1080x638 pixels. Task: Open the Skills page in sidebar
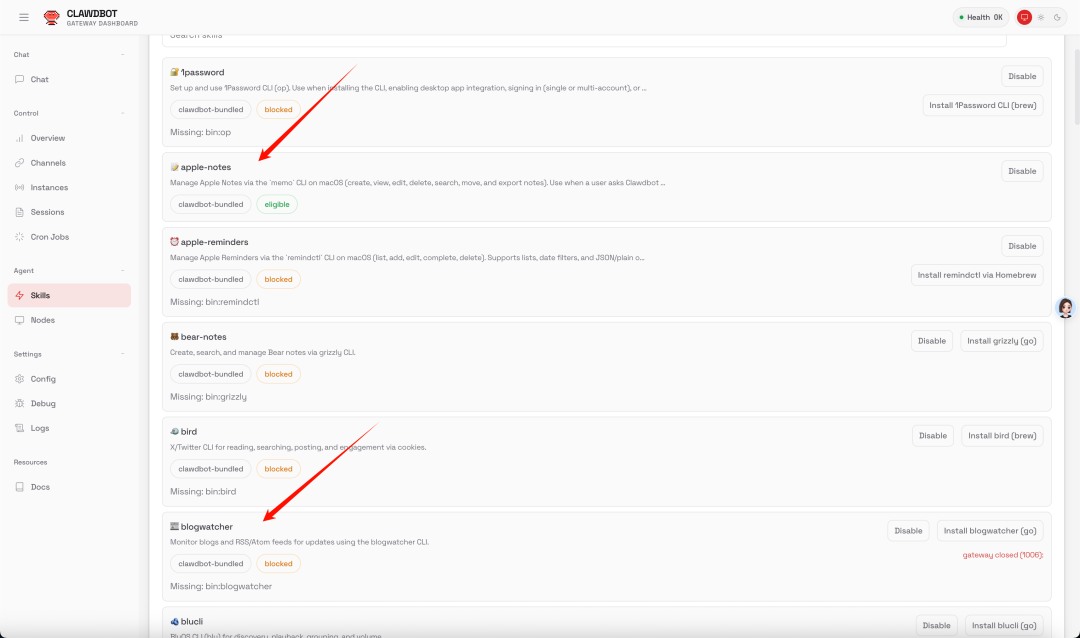pyautogui.click(x=69, y=295)
